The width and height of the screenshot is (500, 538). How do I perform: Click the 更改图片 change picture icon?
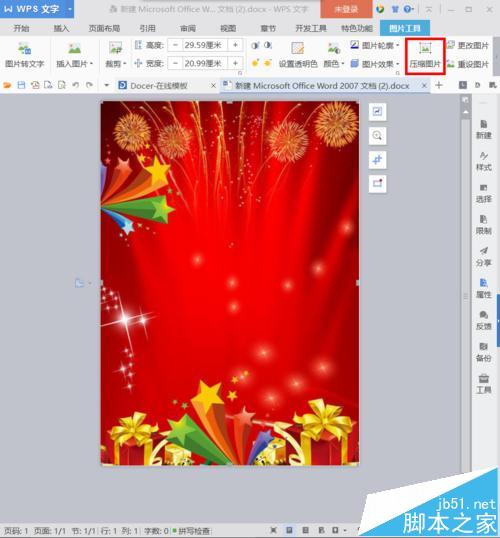click(x=468, y=45)
